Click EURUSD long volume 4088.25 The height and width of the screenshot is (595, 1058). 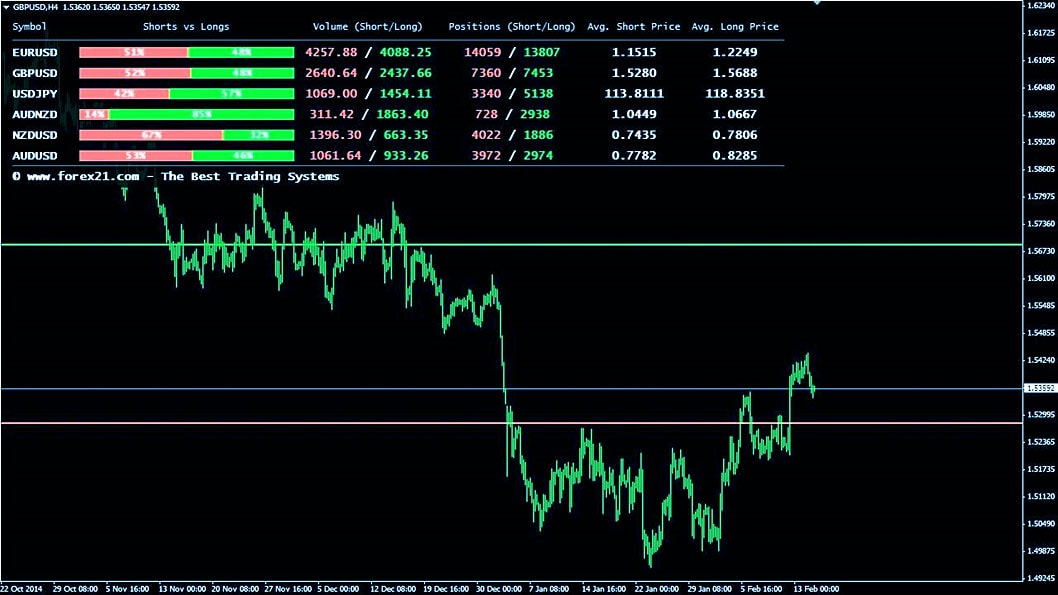click(406, 52)
